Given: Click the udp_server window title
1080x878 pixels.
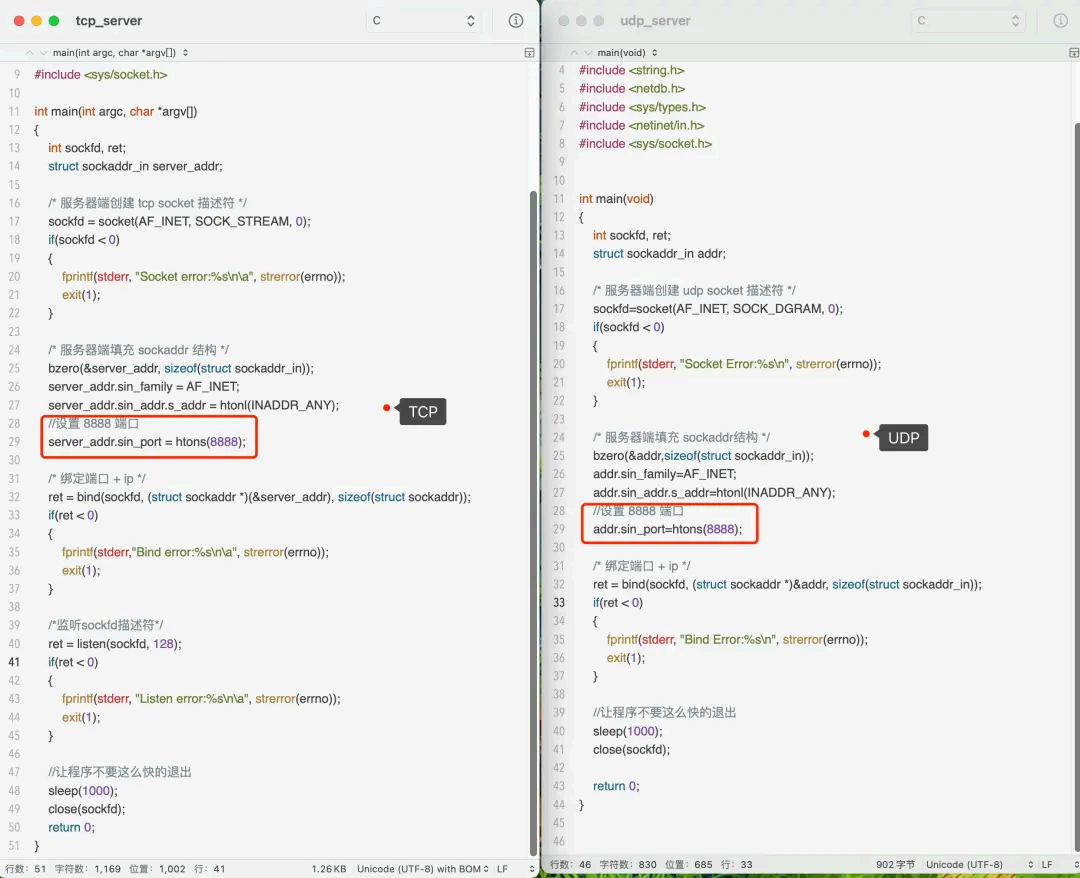Looking at the screenshot, I should pos(655,21).
